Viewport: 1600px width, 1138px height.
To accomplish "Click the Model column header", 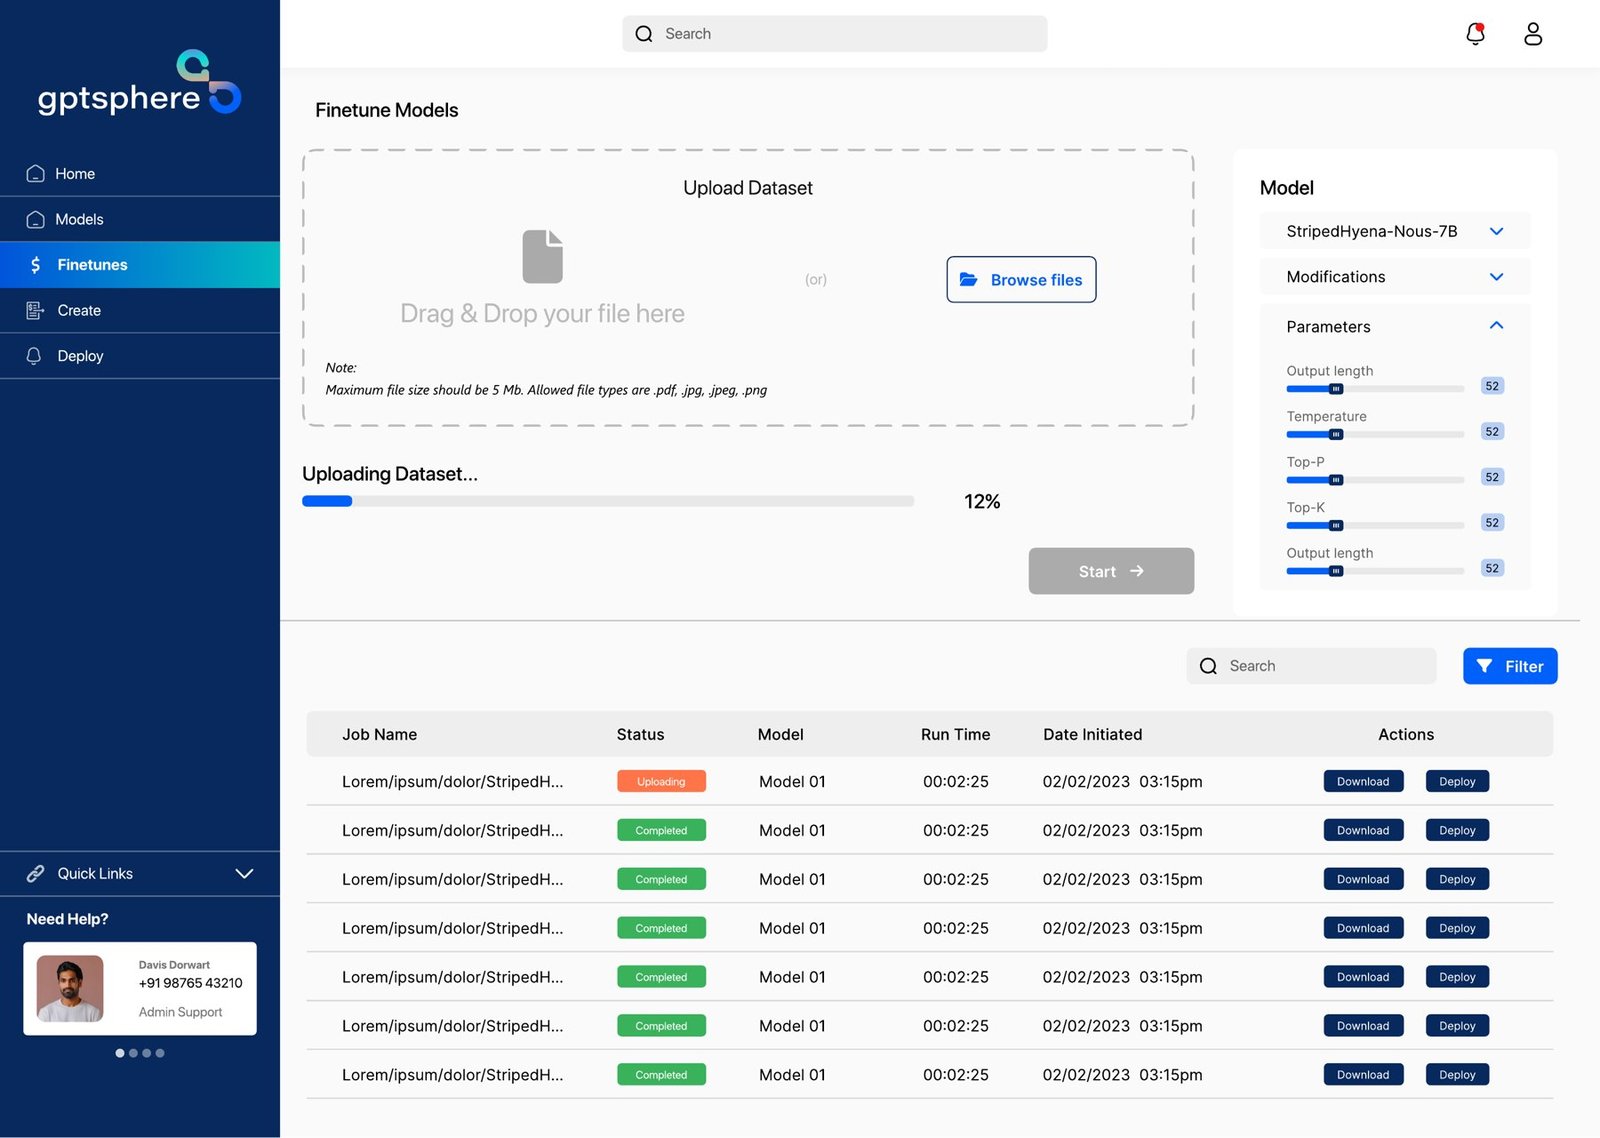I will [x=780, y=734].
